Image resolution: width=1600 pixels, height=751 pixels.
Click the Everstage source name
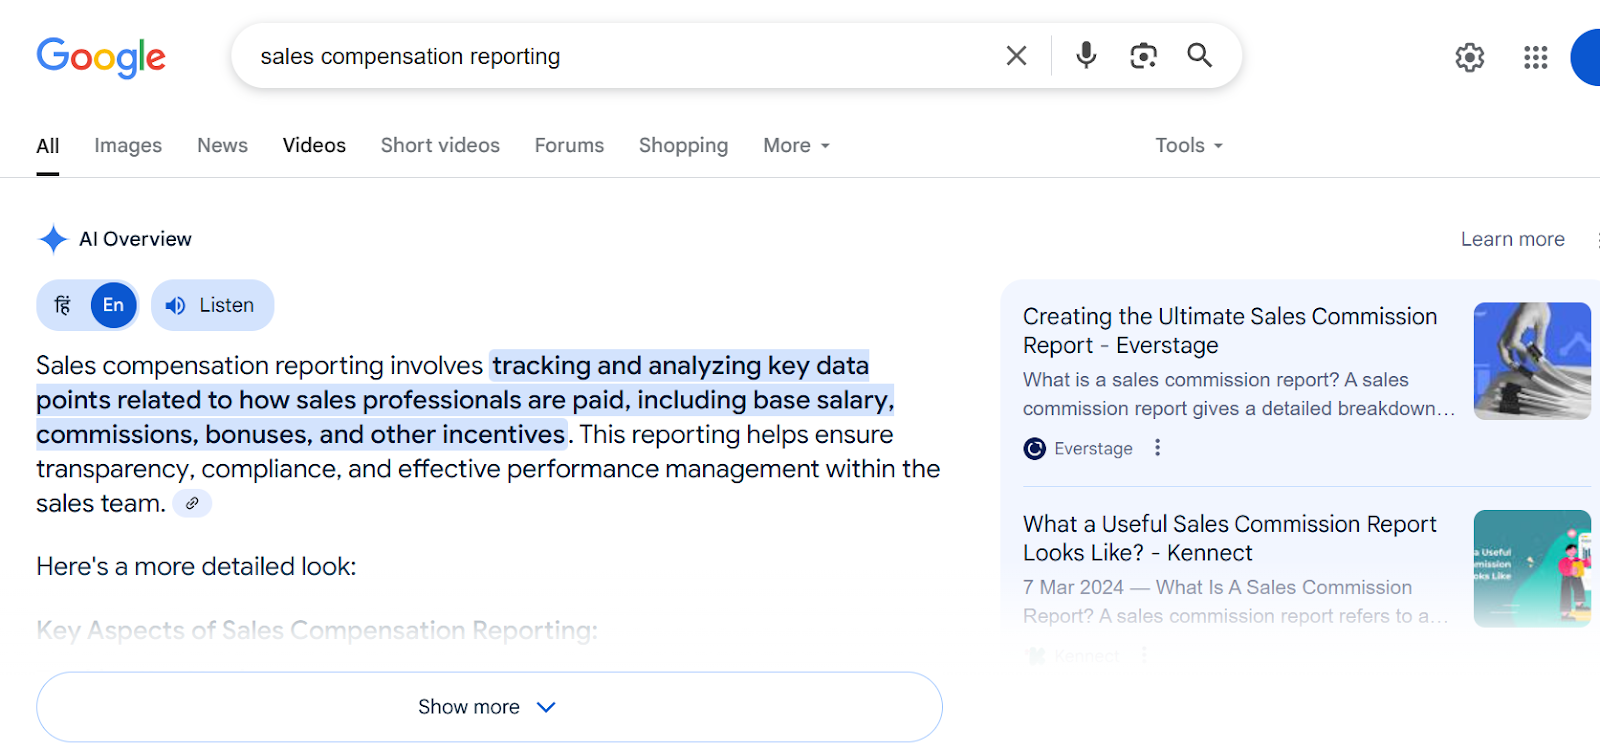[x=1093, y=449]
